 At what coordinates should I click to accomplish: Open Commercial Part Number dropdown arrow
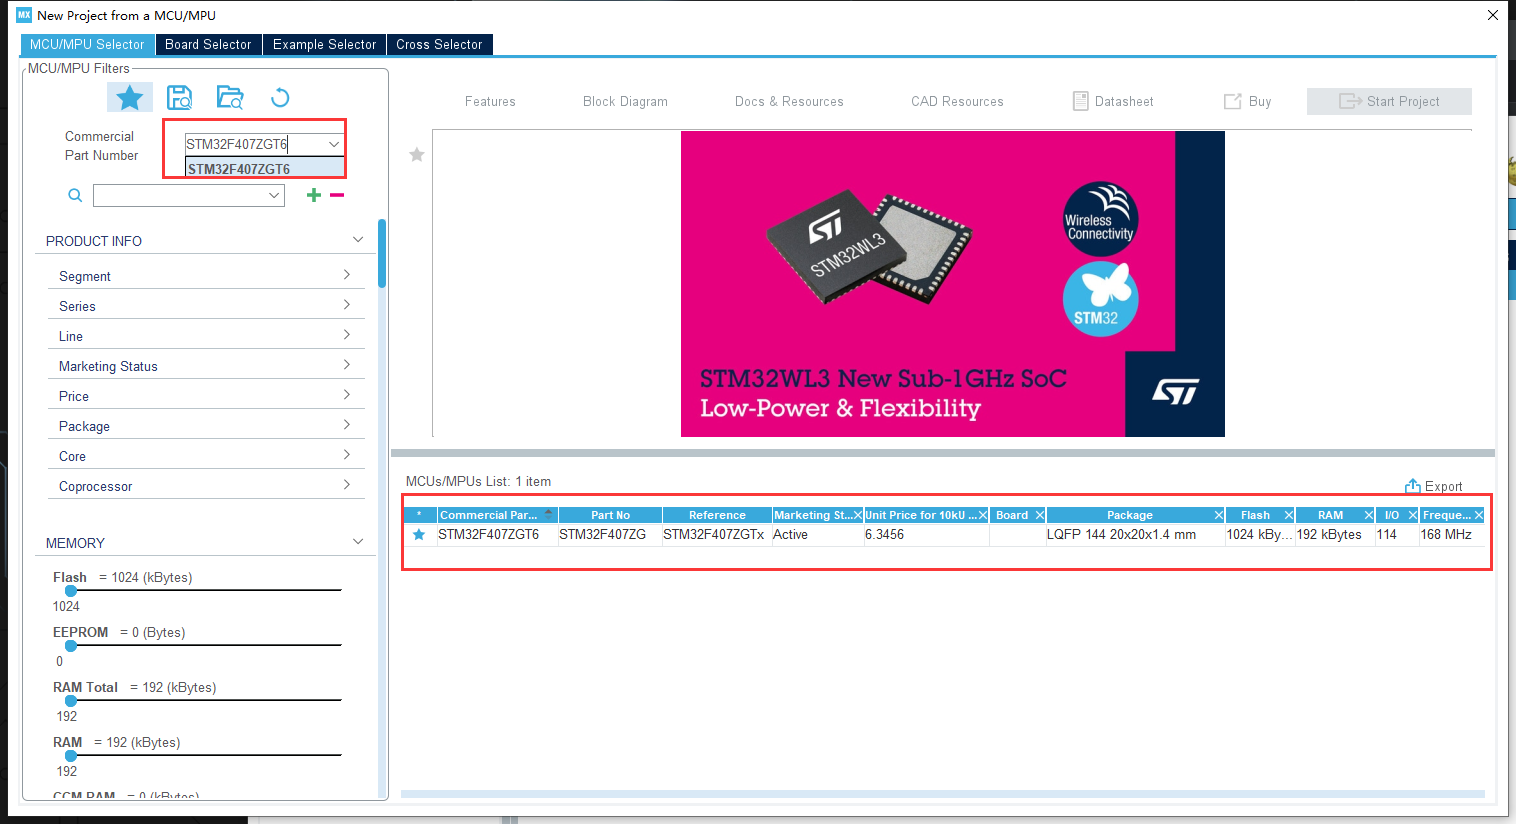(334, 144)
